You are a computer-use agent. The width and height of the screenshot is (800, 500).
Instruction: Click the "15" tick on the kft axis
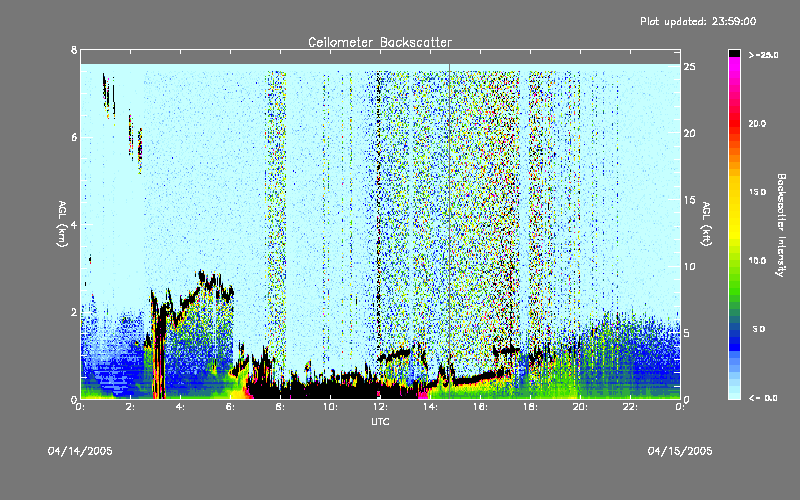[689, 200]
